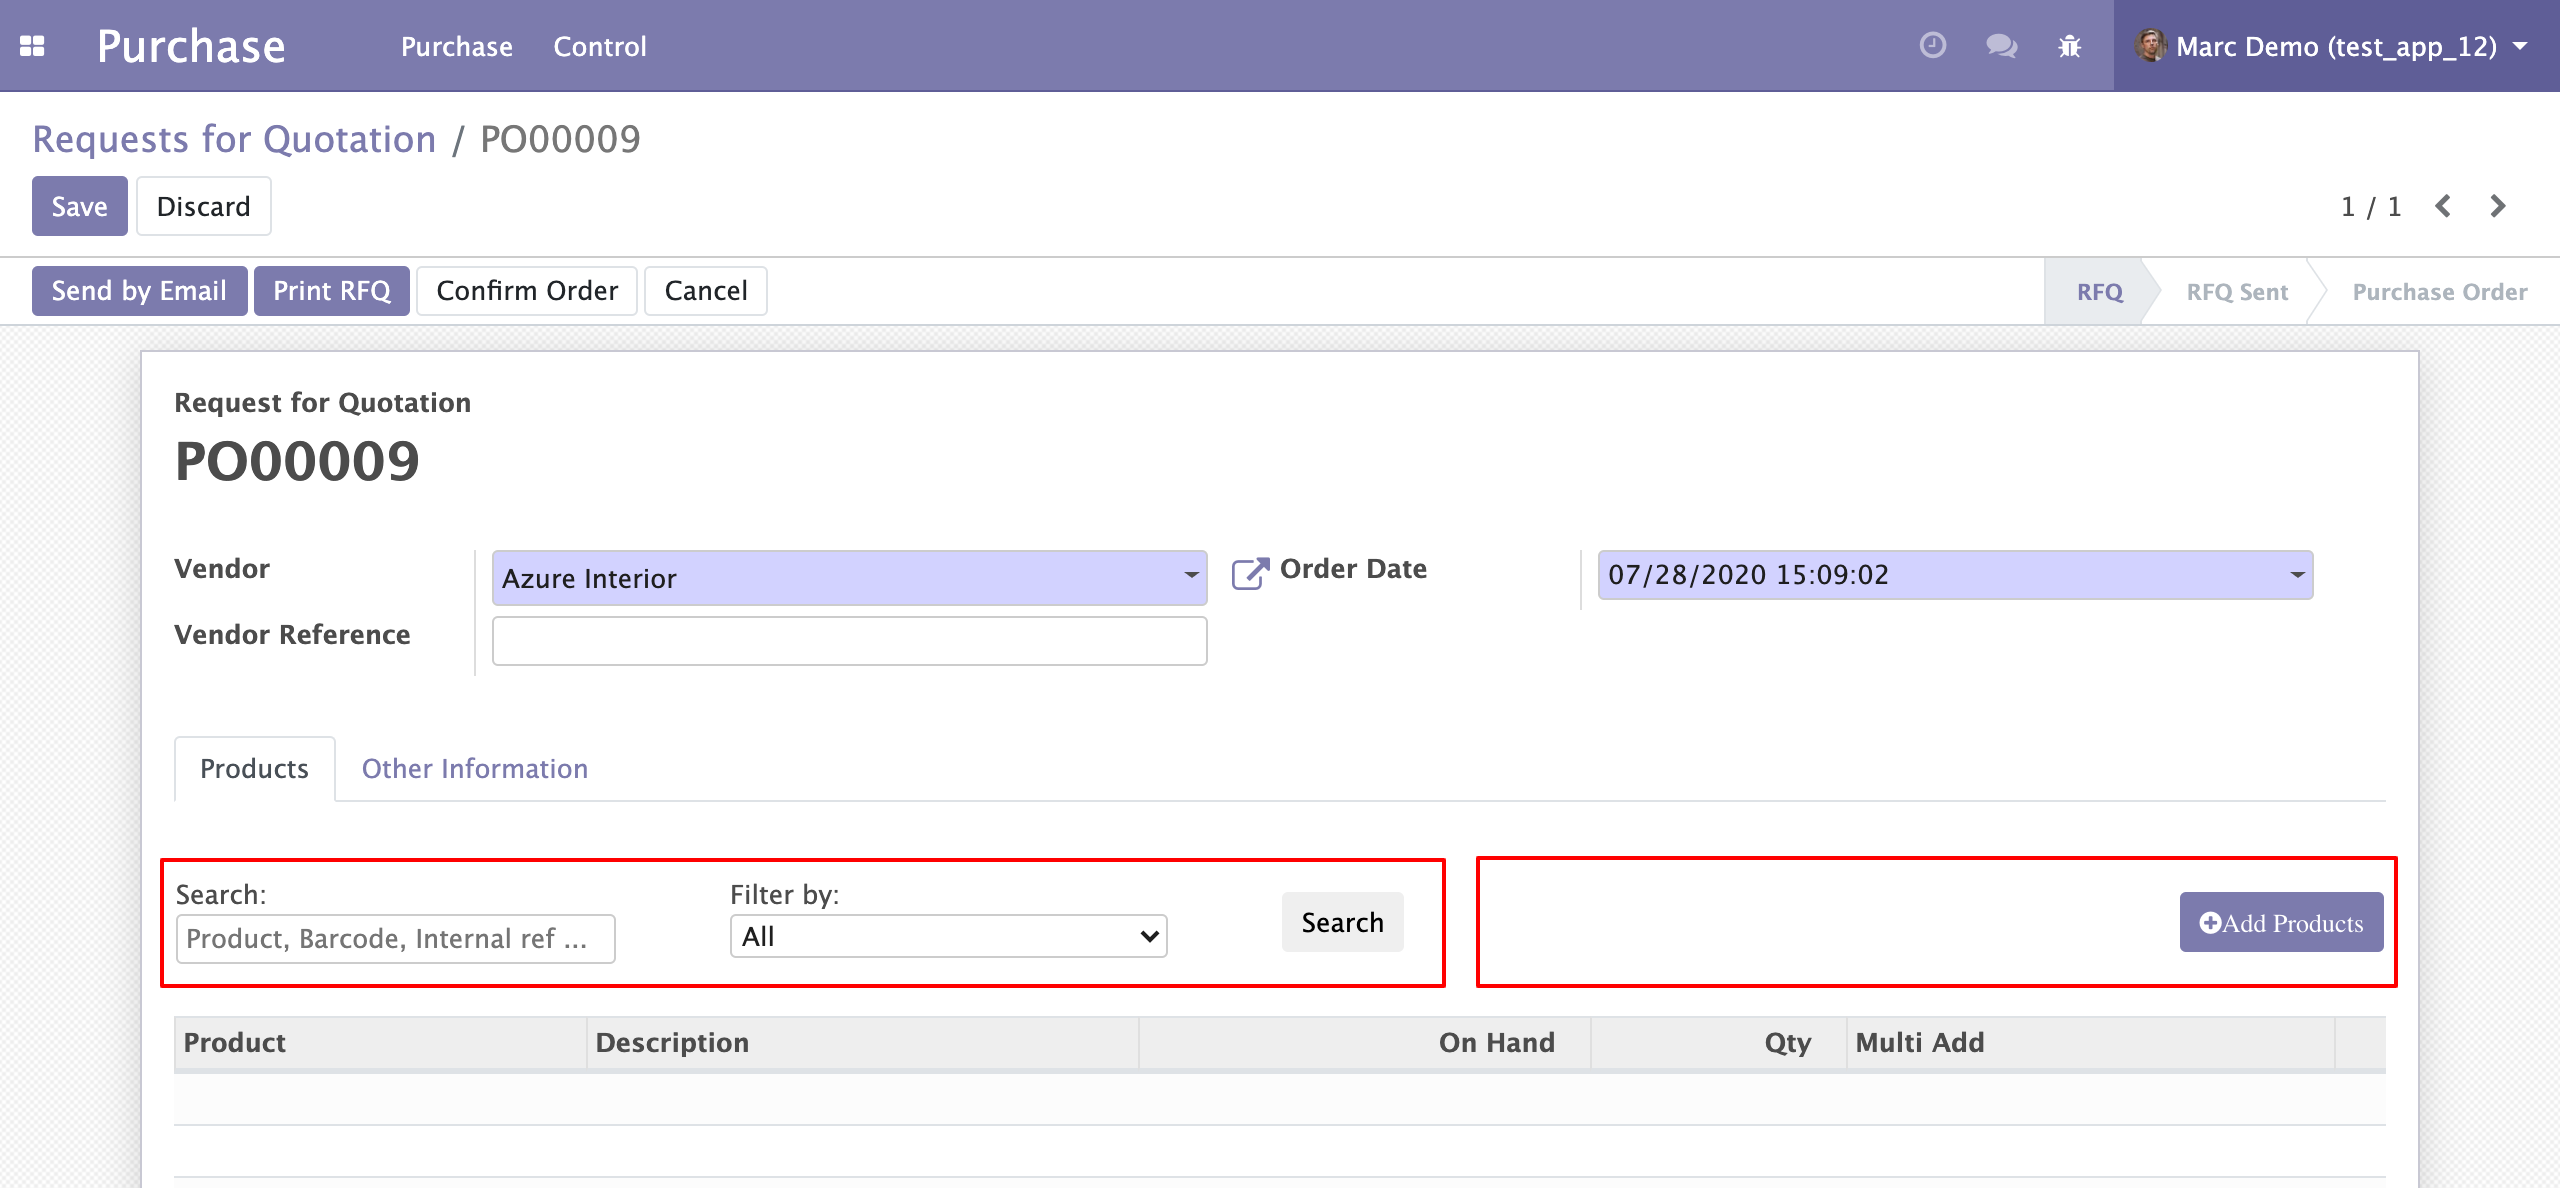
Task: Expand the Vendor dropdown
Action: coord(1190,577)
